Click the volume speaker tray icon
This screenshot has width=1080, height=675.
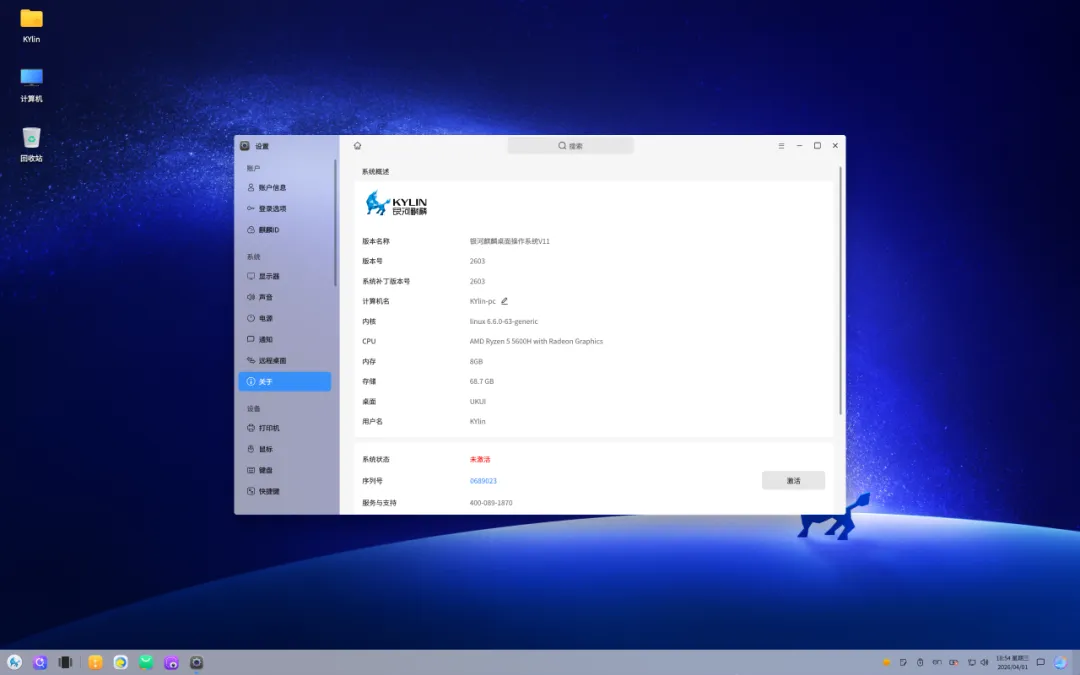coord(984,663)
